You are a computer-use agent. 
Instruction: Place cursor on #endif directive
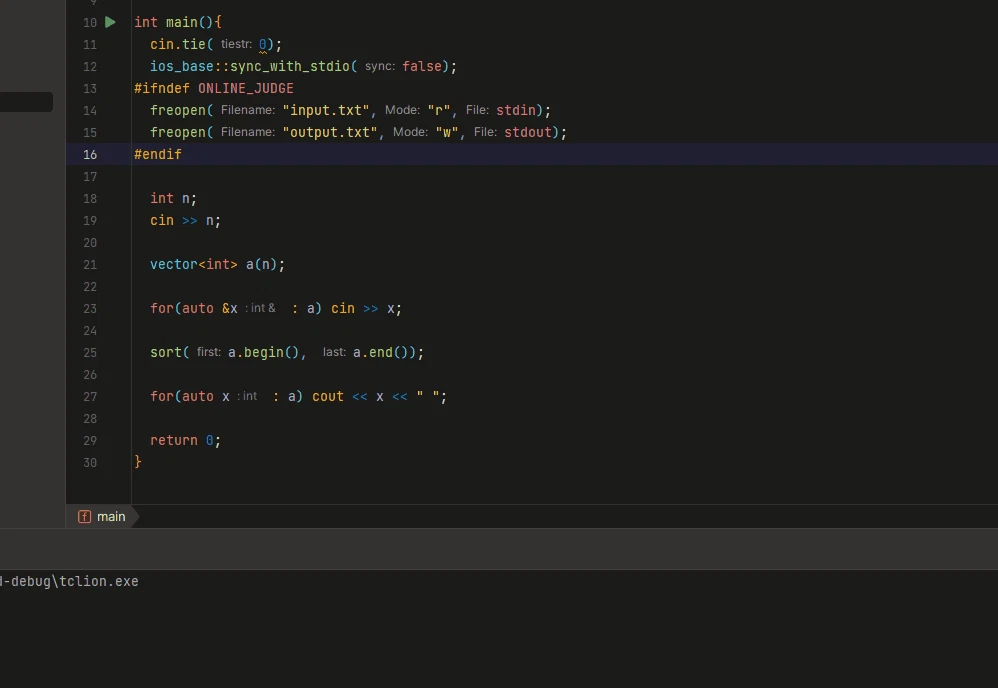point(158,155)
